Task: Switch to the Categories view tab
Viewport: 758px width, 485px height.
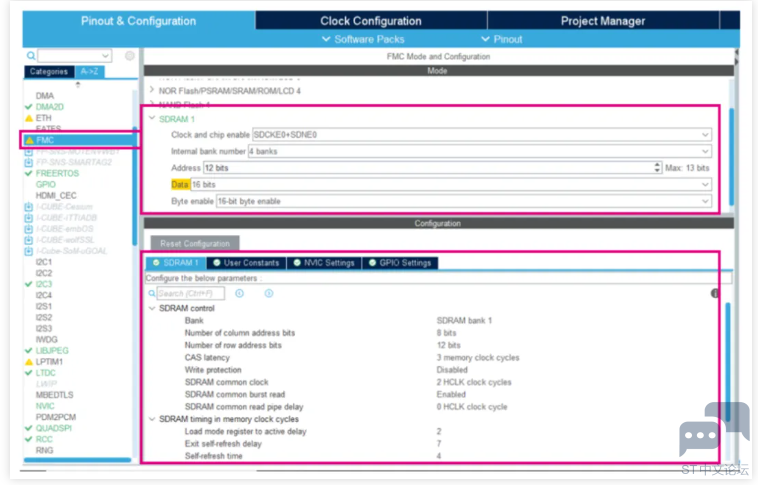Action: point(49,72)
